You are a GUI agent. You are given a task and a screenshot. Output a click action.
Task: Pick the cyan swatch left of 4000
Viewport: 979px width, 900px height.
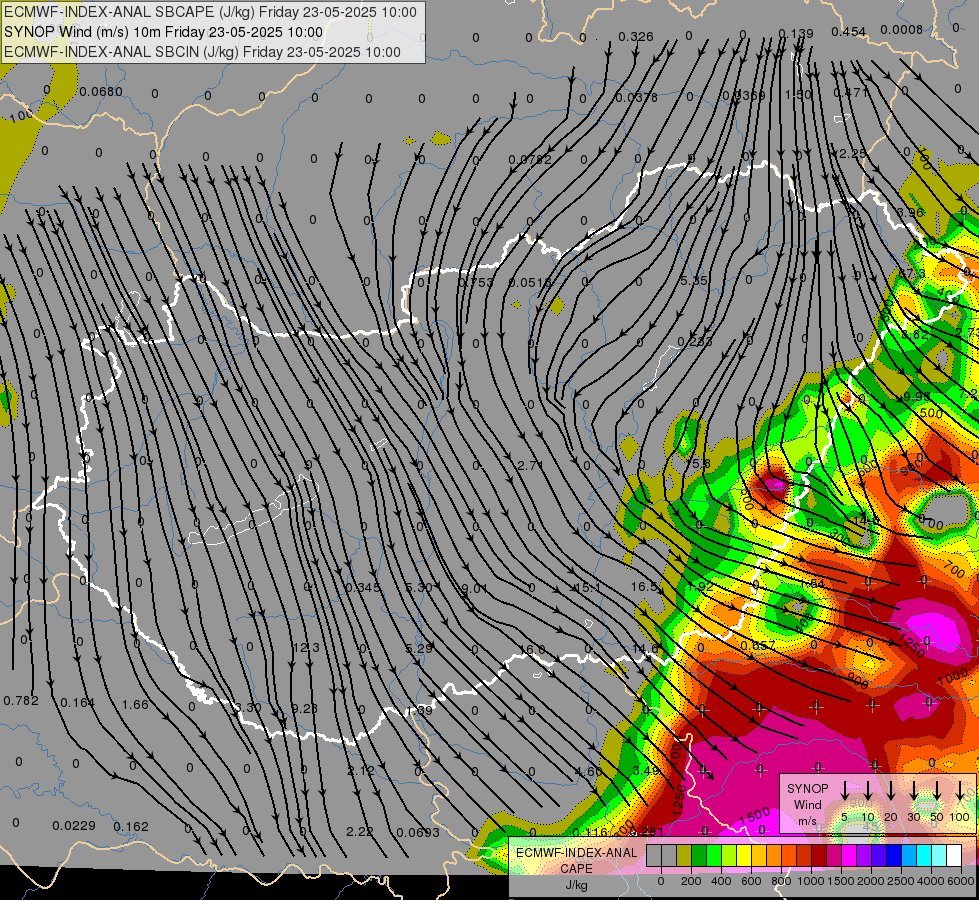pyautogui.click(x=924, y=856)
